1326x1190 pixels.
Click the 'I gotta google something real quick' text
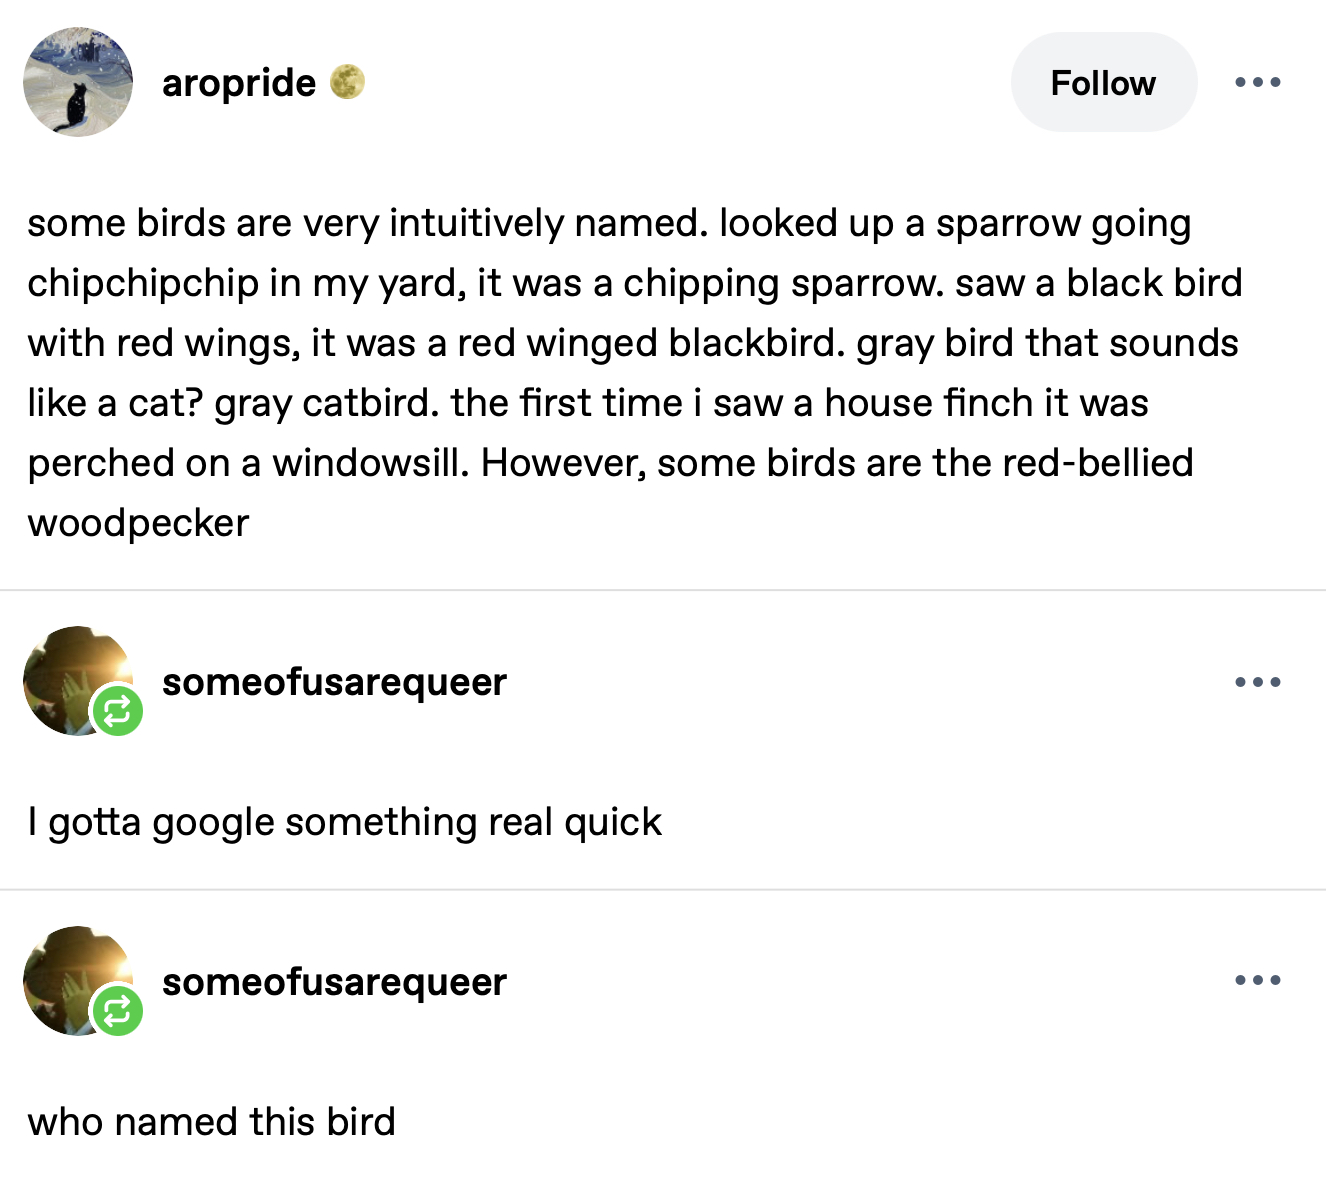(x=344, y=822)
